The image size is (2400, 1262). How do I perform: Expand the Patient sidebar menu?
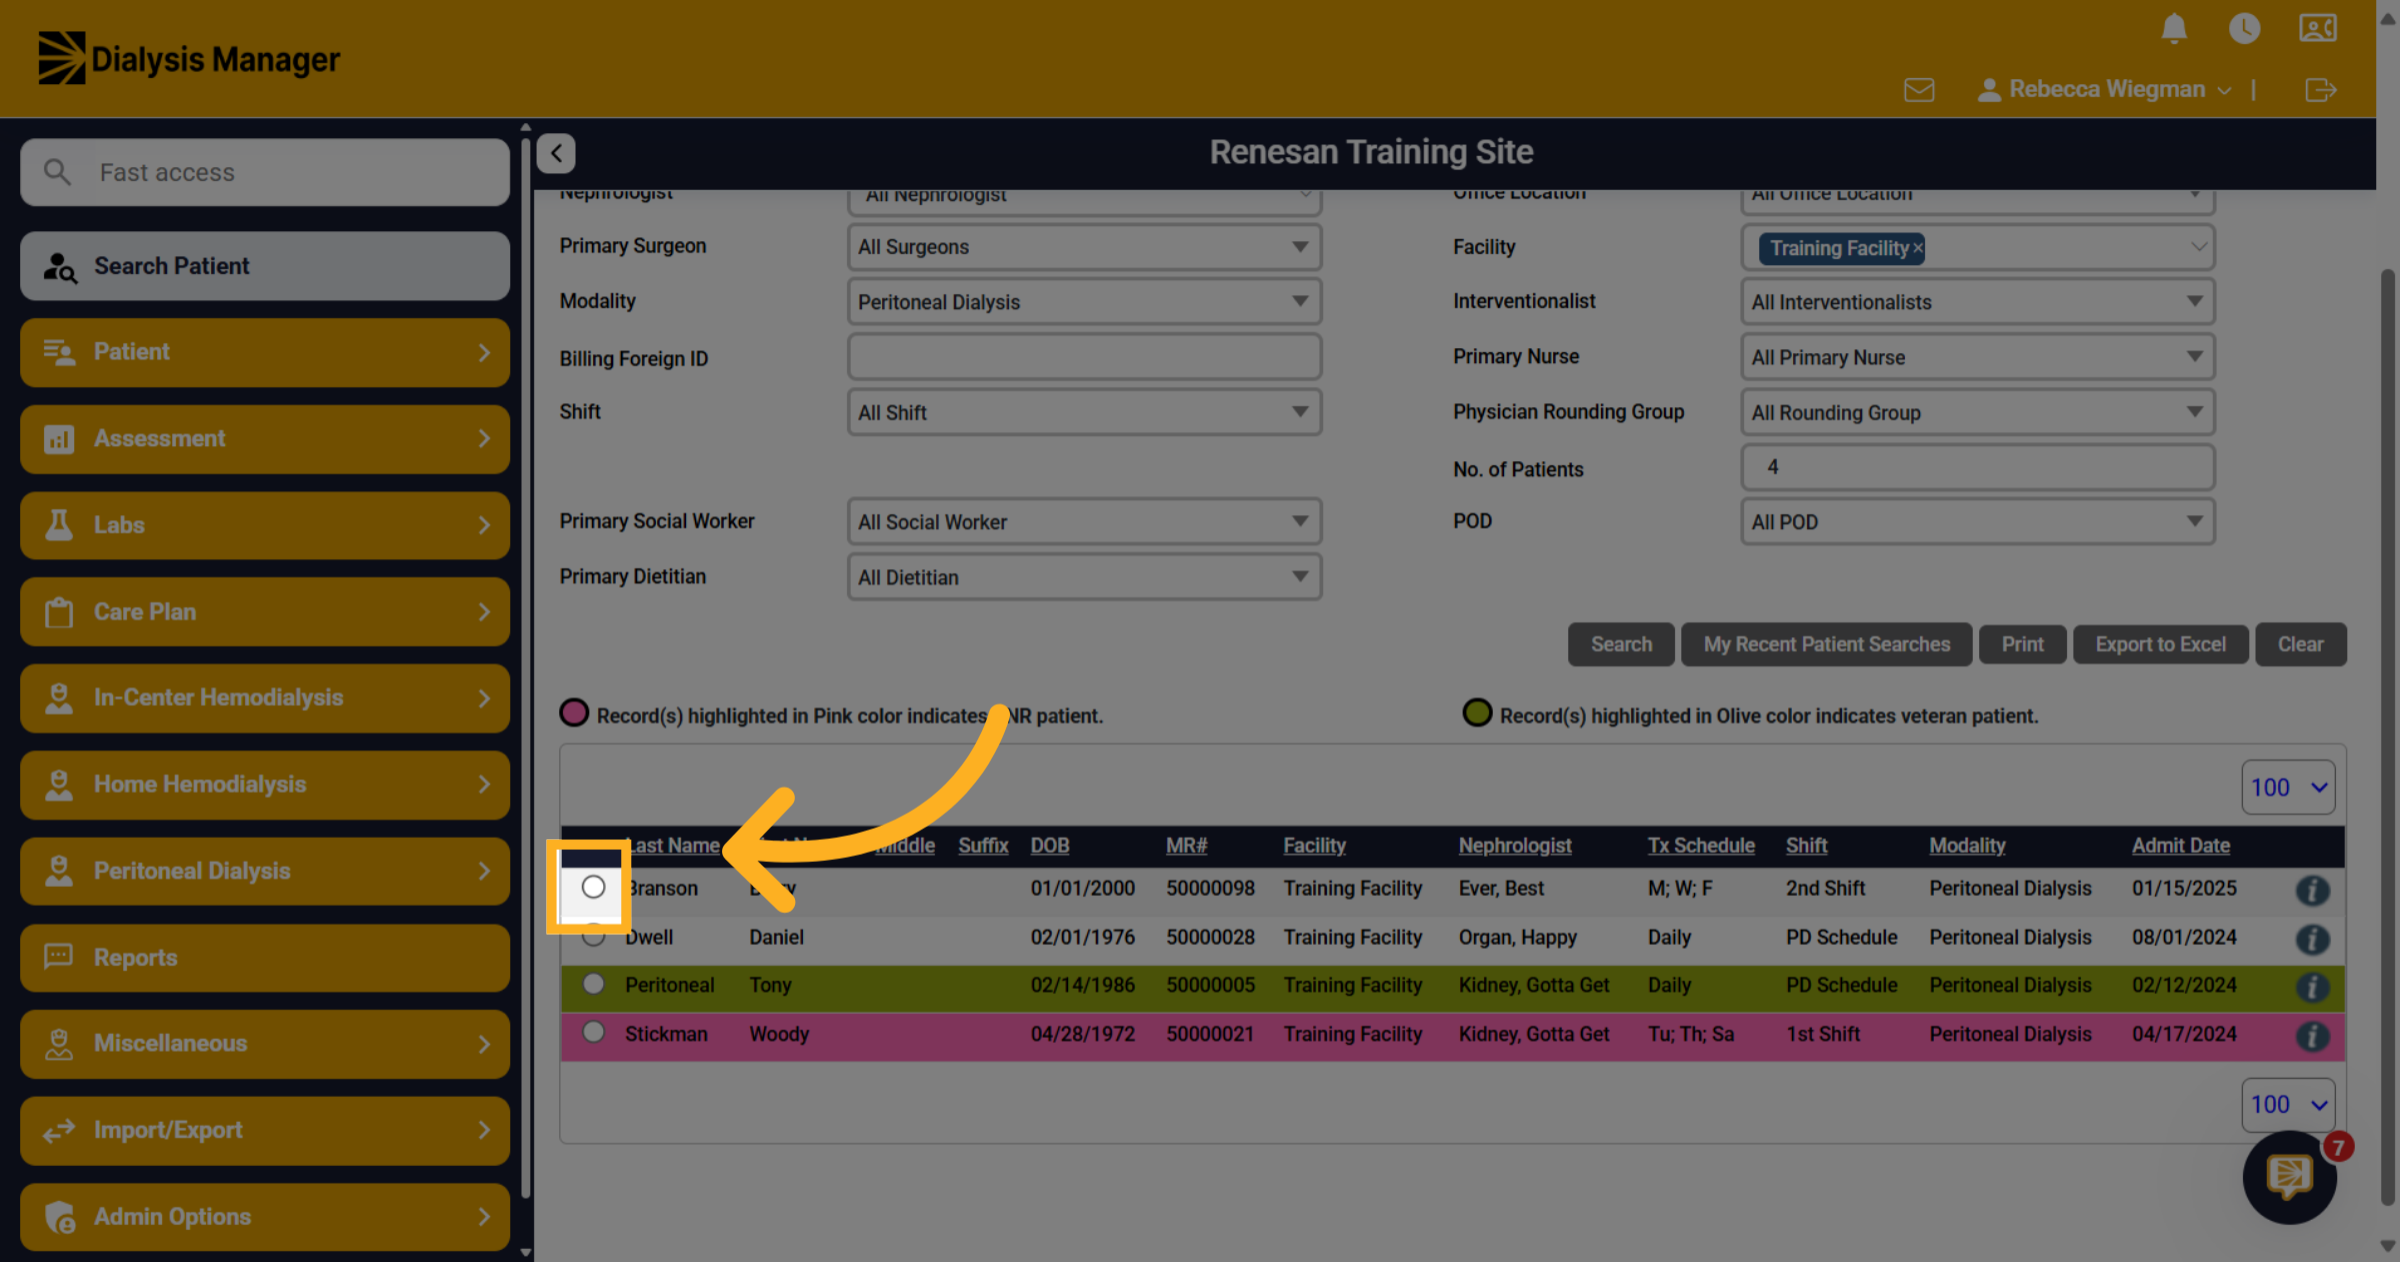coord(265,352)
